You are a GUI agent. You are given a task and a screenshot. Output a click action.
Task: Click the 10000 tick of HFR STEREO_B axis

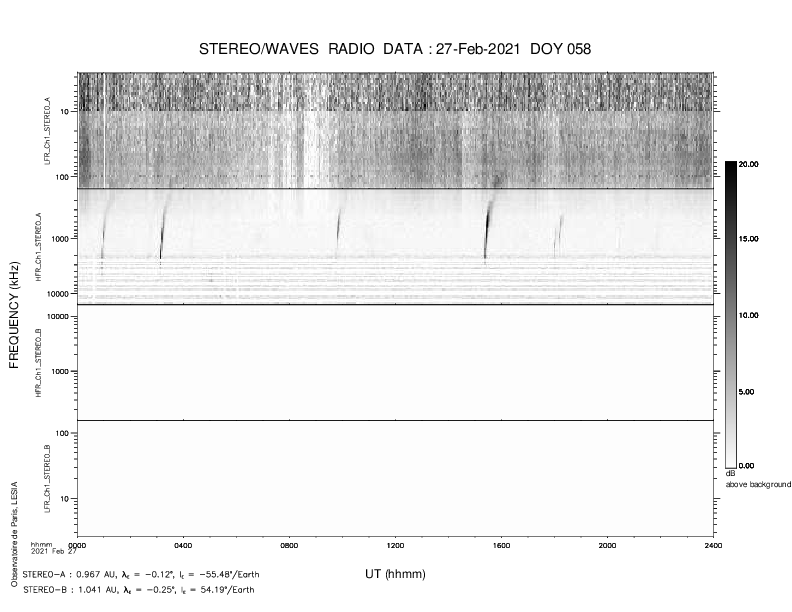pyautogui.click(x=58, y=317)
